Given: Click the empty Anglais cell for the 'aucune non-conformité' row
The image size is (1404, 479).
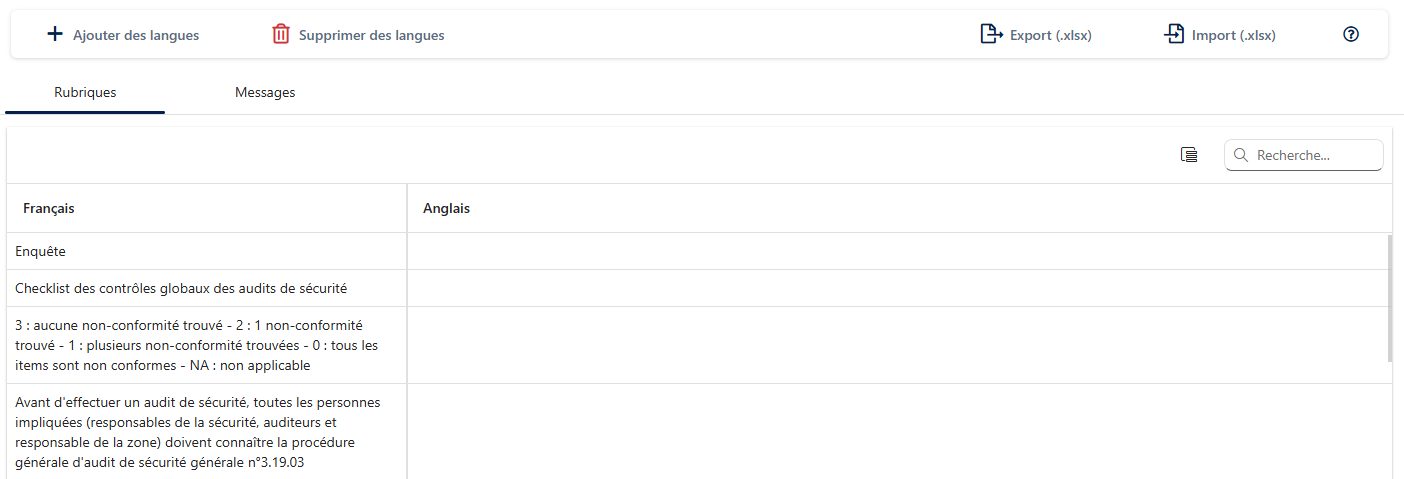Looking at the screenshot, I should coord(897,345).
